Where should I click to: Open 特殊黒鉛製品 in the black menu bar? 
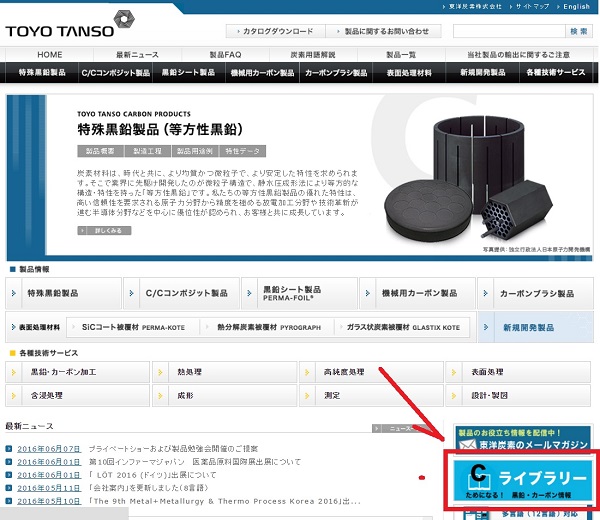(x=42, y=72)
